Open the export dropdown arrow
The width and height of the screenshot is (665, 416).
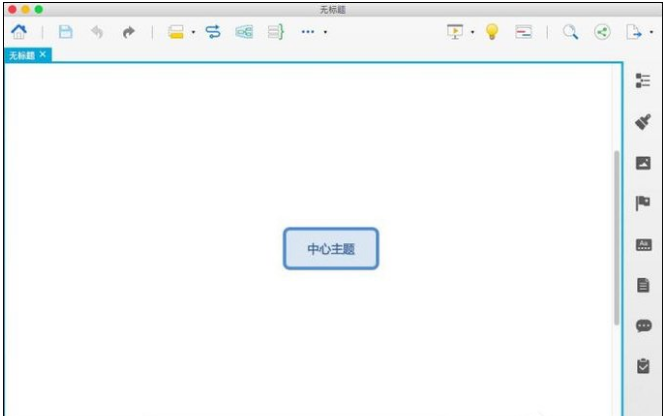click(651, 32)
